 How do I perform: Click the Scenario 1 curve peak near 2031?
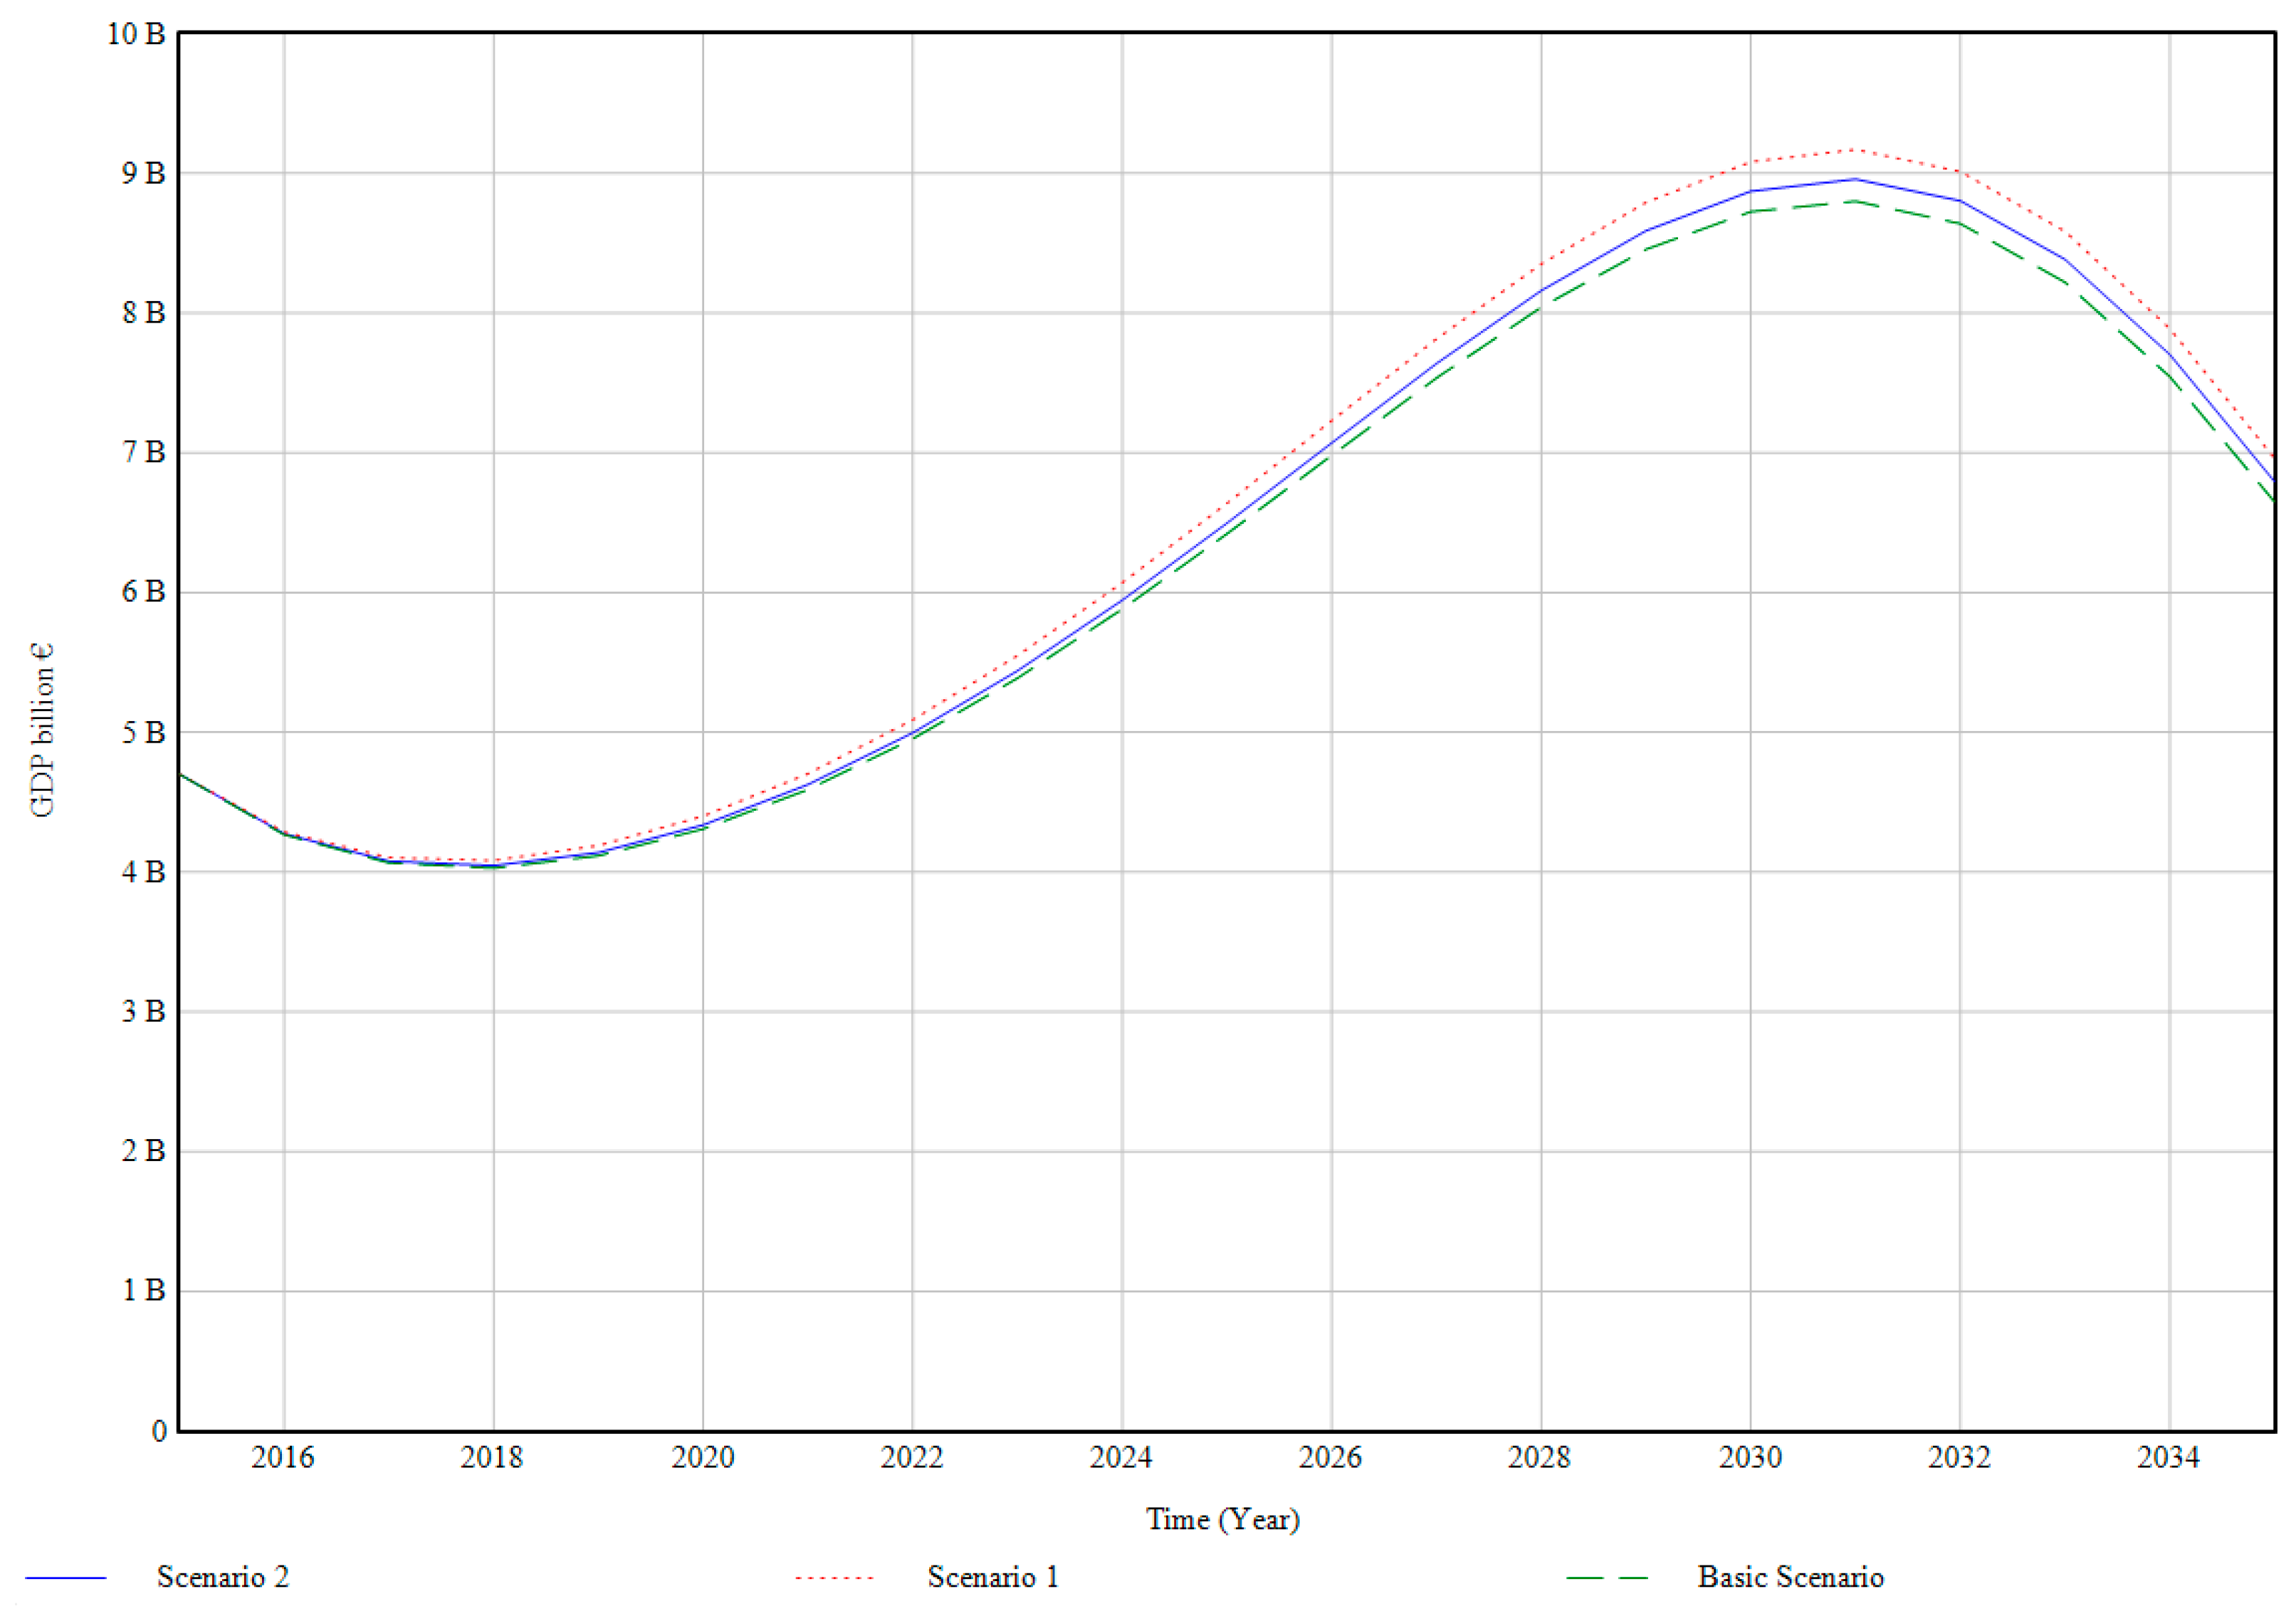(1855, 150)
